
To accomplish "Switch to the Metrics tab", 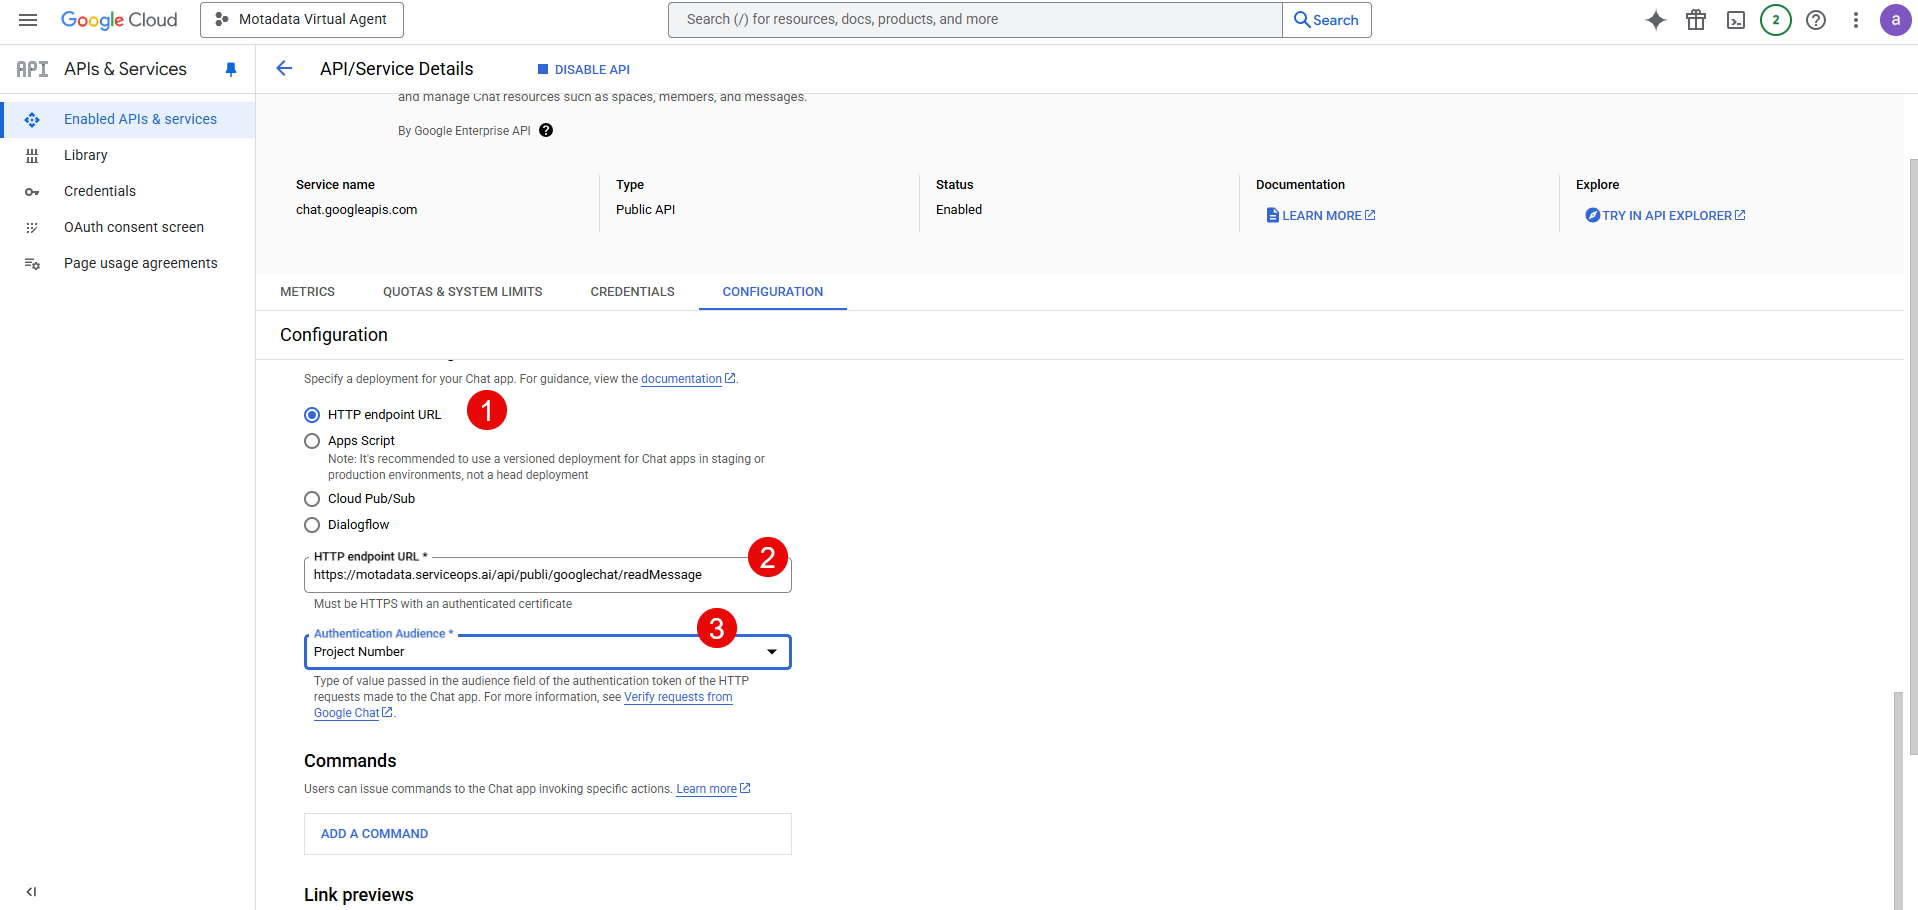I will click(307, 292).
